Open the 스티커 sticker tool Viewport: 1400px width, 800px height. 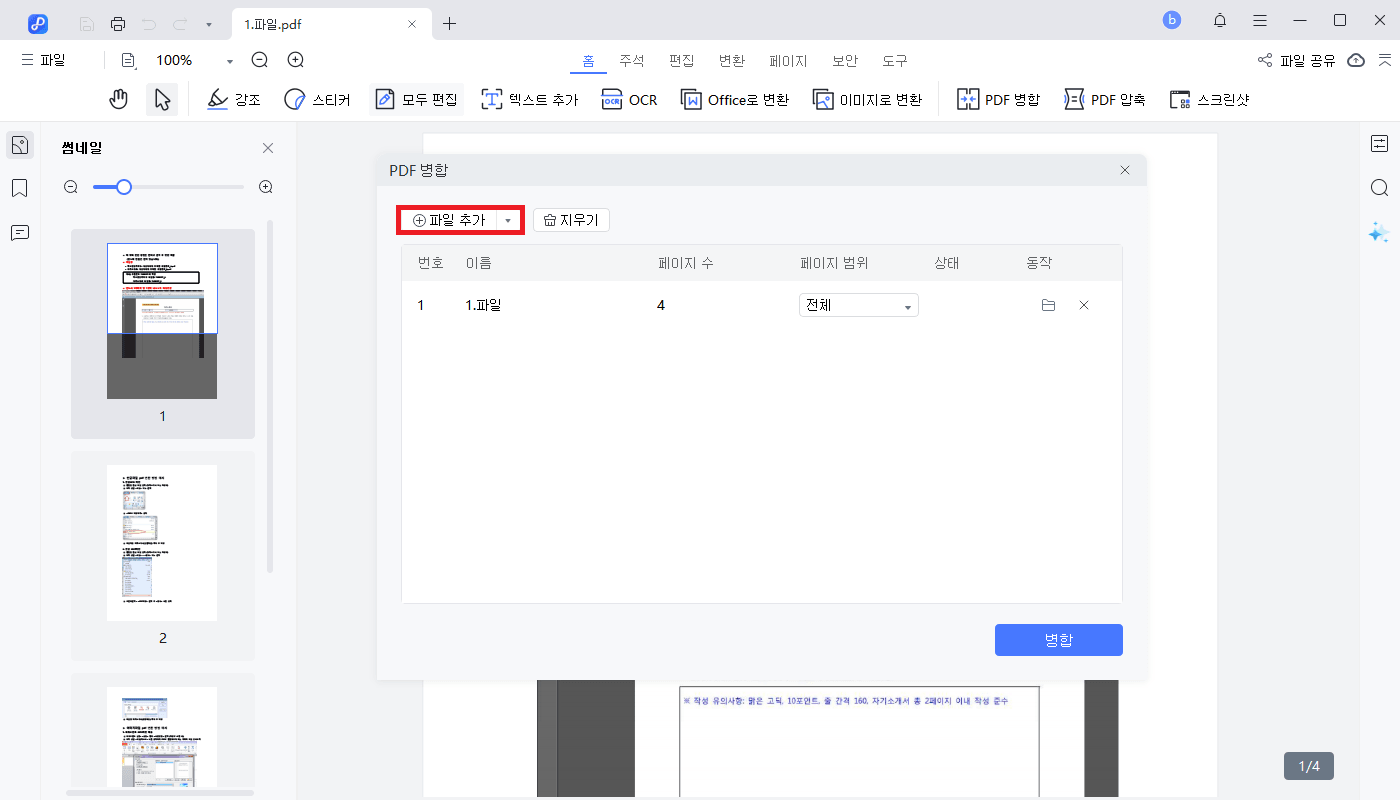(317, 100)
